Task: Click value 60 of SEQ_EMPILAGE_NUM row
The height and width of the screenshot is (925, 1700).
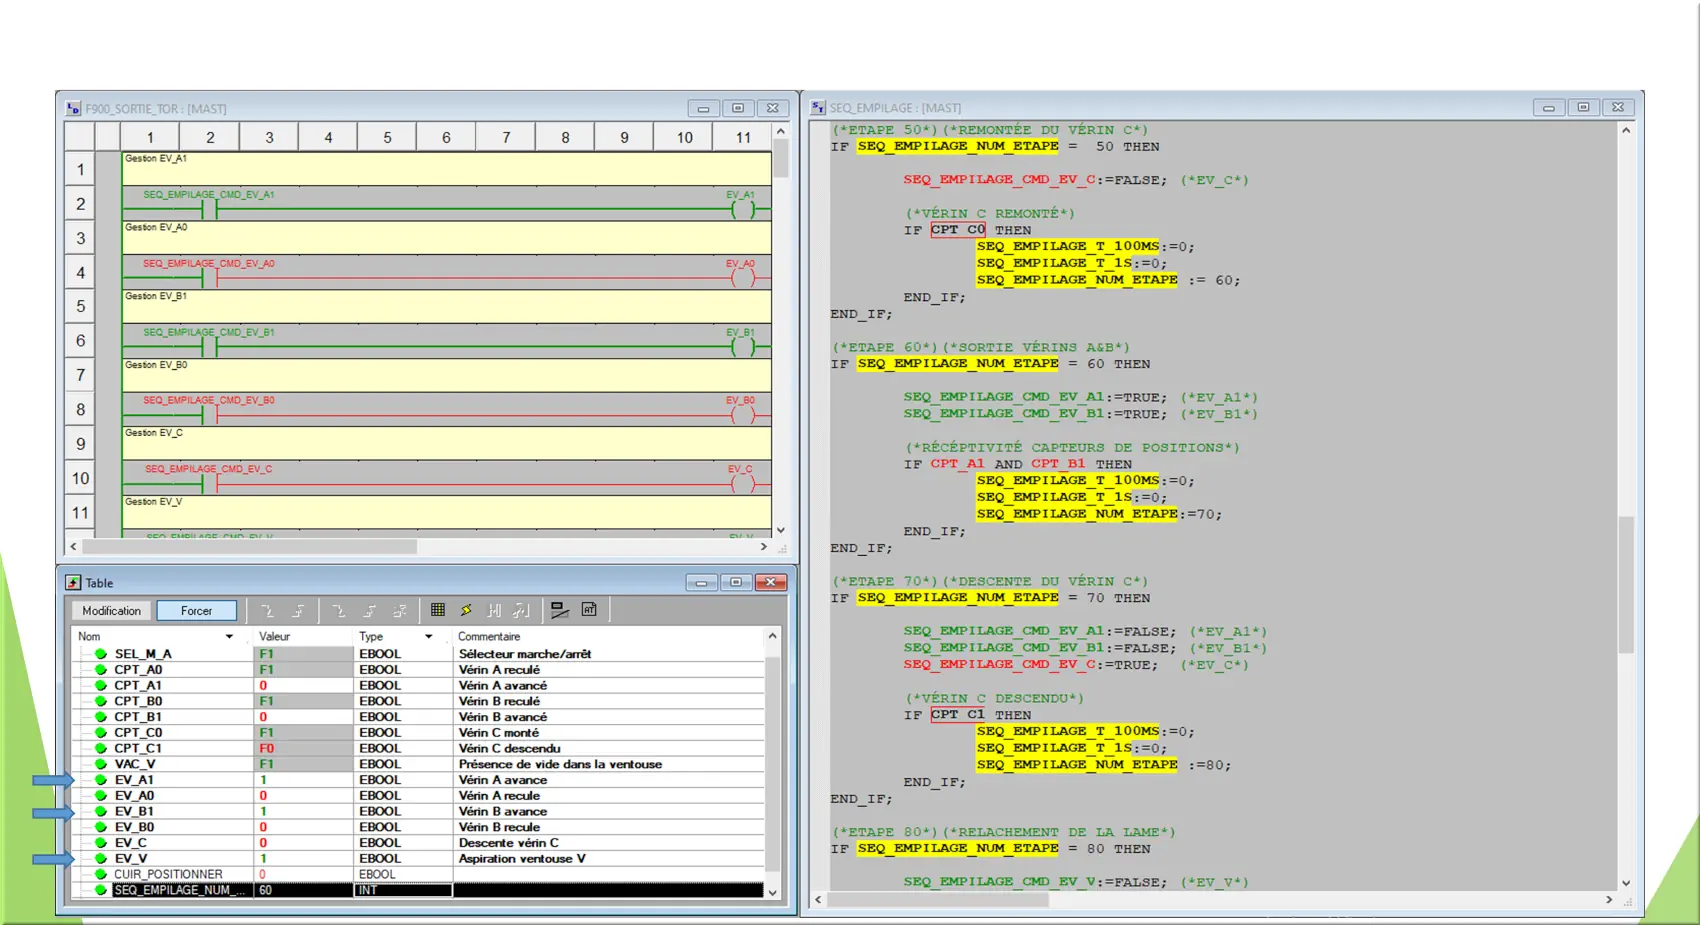Action: point(266,890)
